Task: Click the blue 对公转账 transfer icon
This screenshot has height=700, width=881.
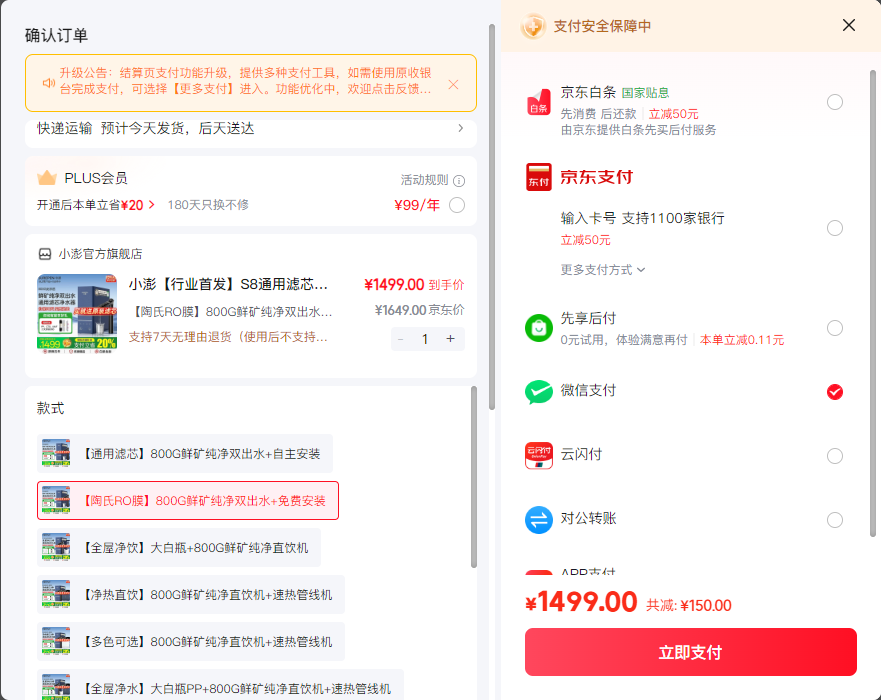Action: pos(538,520)
